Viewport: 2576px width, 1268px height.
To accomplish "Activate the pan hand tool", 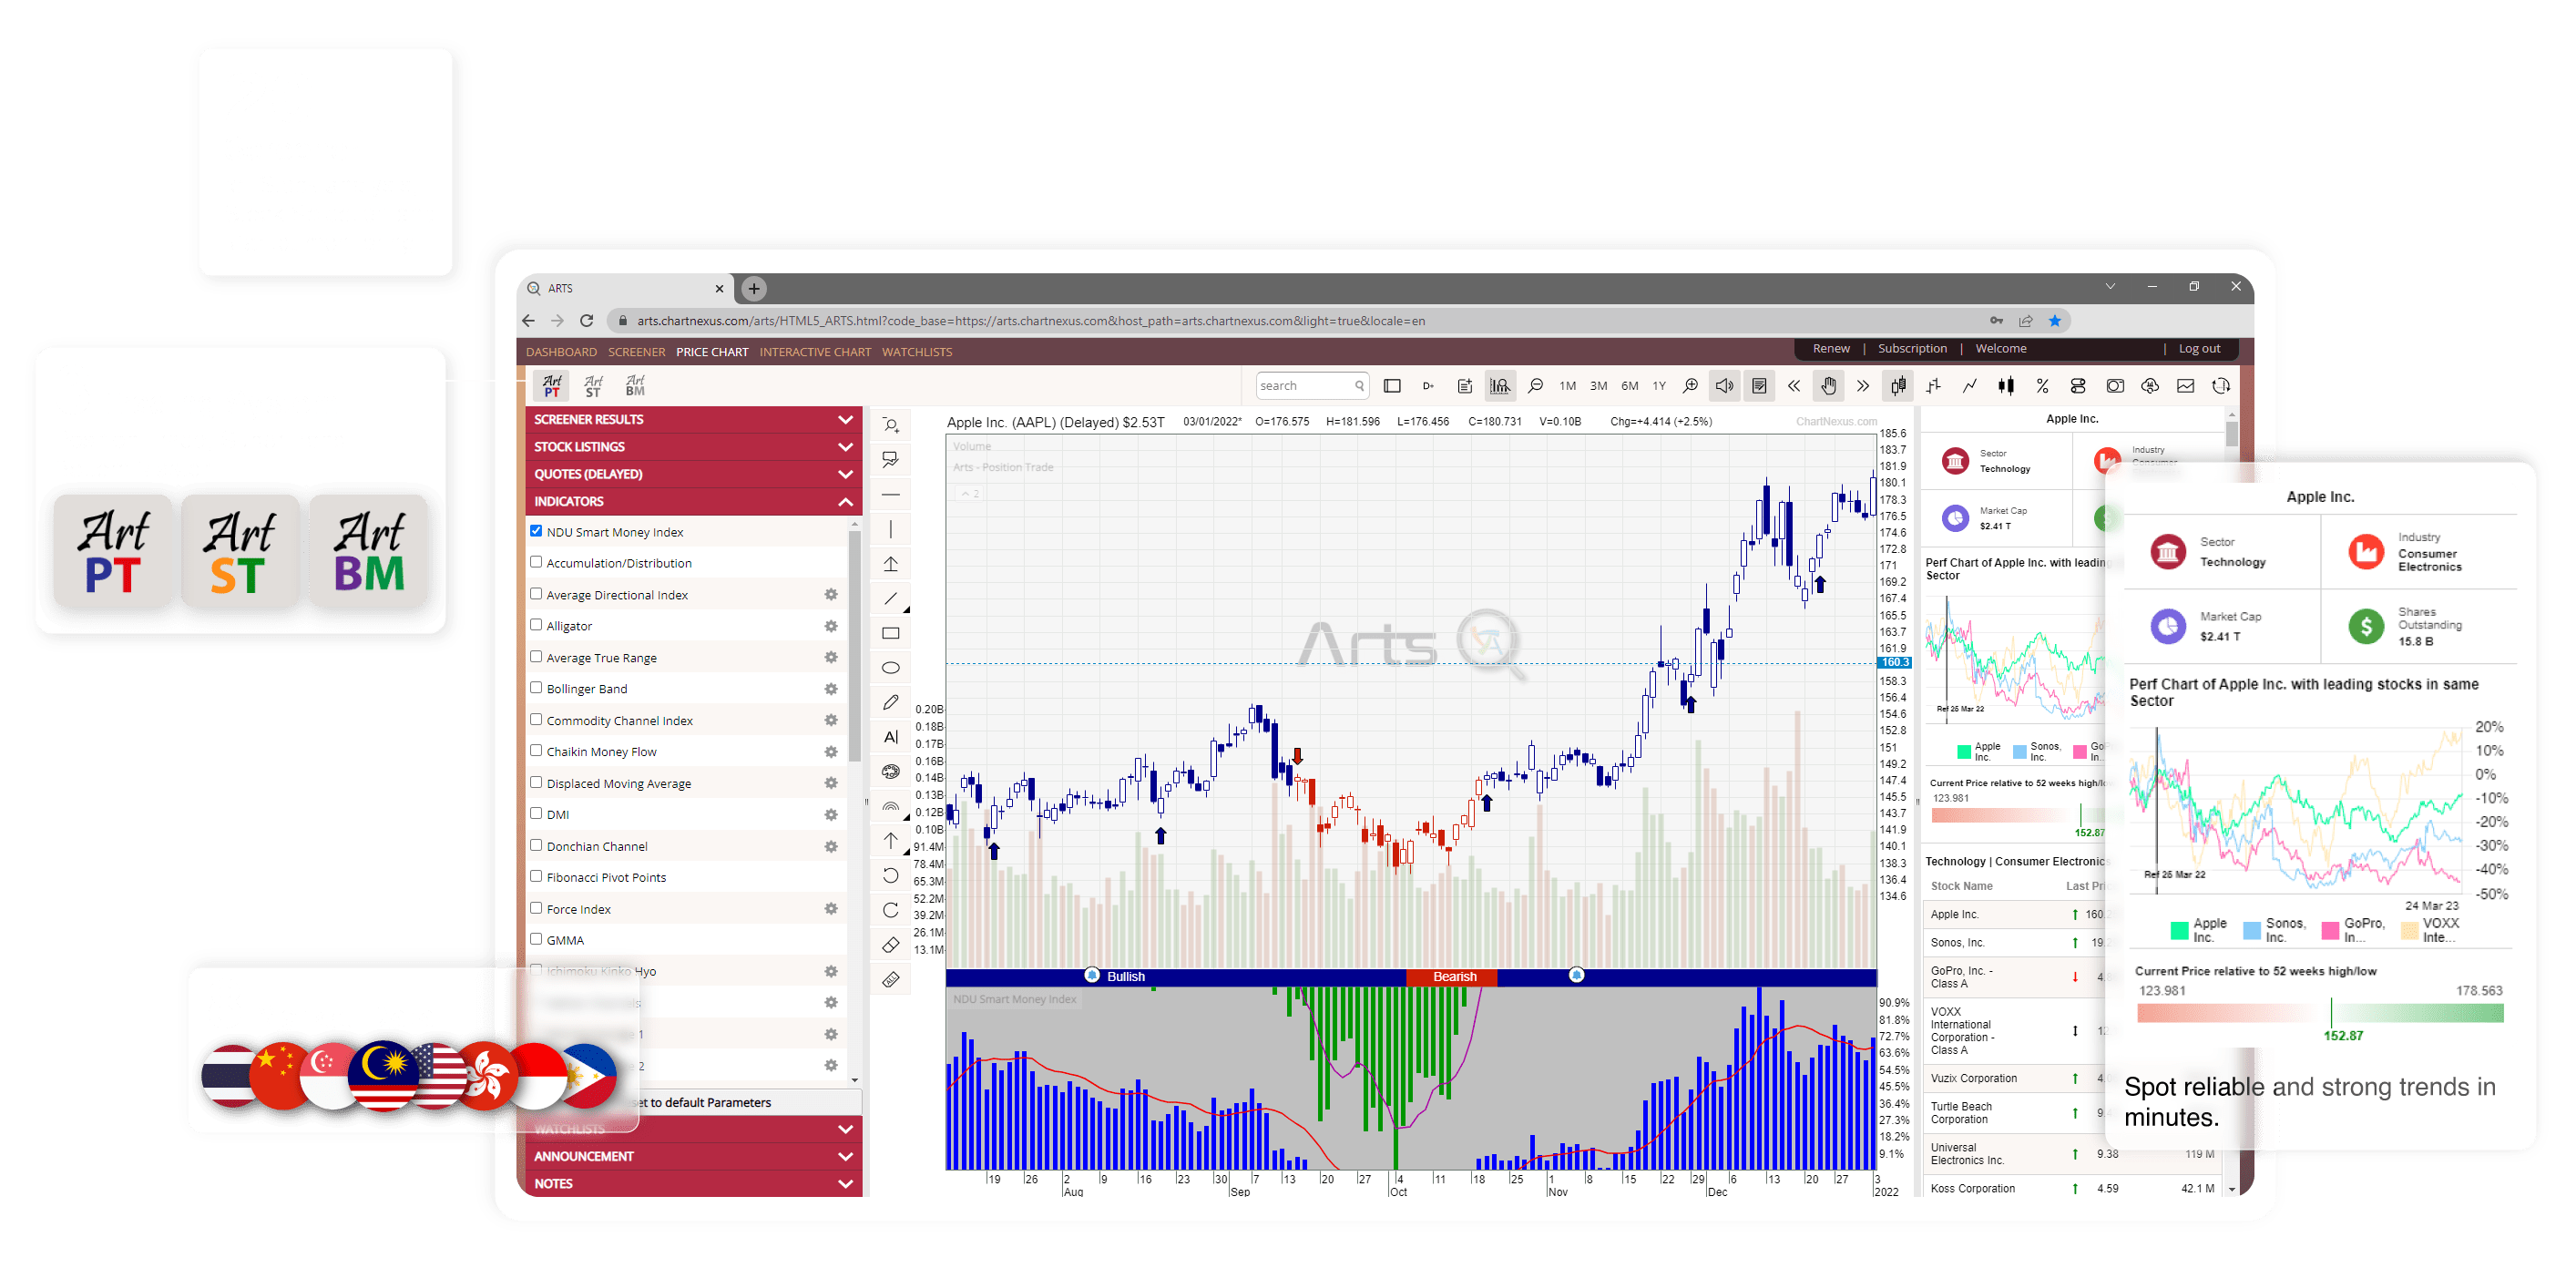I will coord(1828,386).
